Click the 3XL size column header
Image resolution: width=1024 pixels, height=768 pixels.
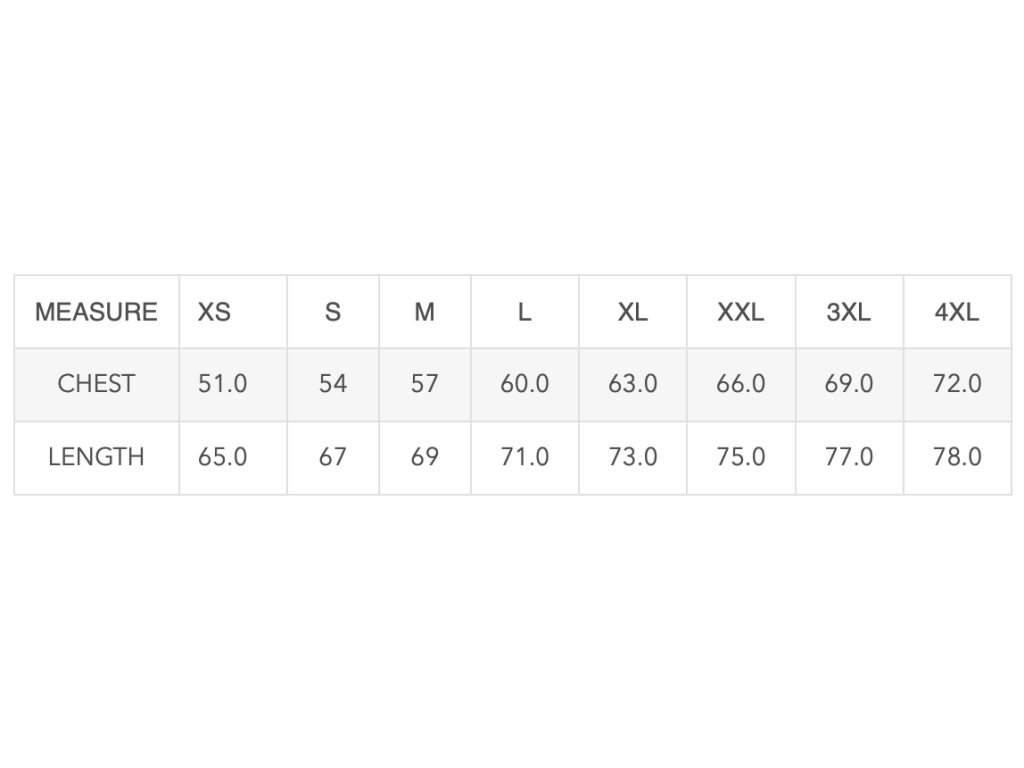pyautogui.click(x=849, y=312)
